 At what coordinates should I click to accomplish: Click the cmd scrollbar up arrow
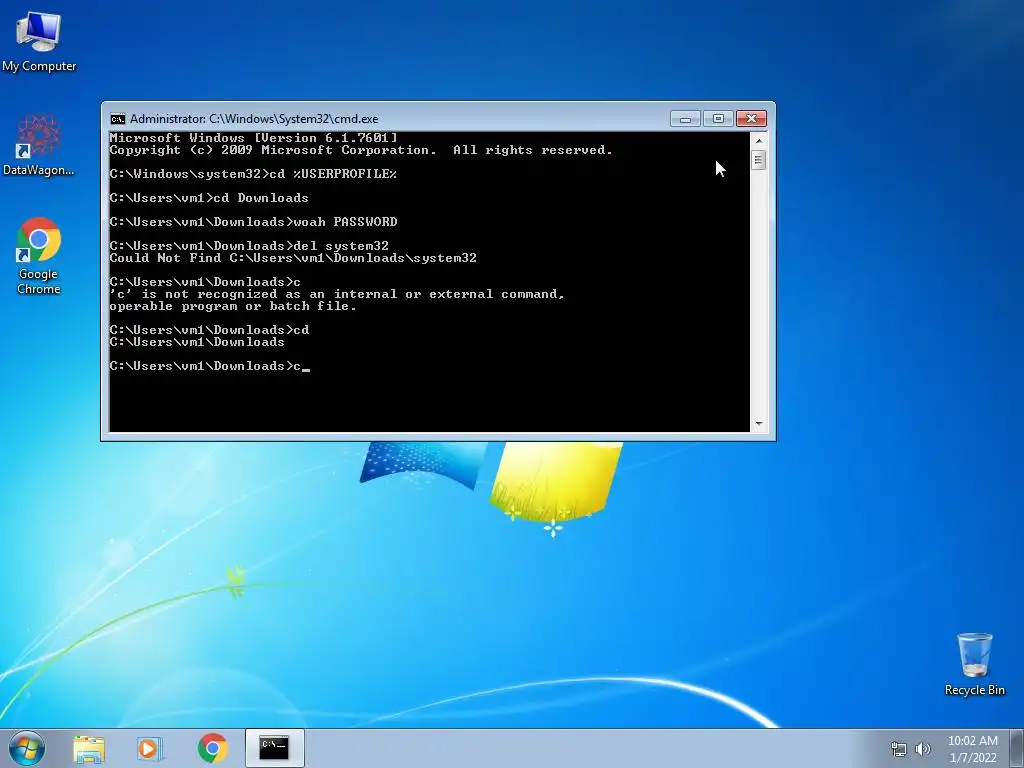pos(758,140)
